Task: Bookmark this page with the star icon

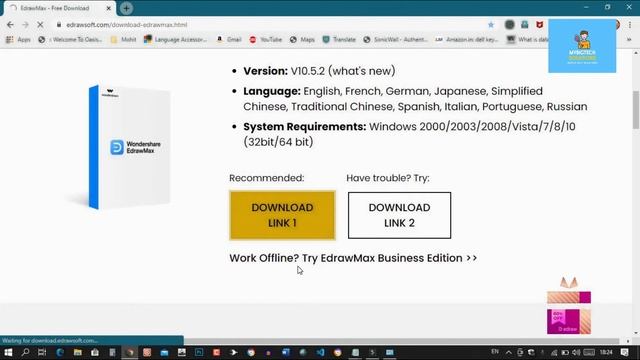Action: point(491,25)
